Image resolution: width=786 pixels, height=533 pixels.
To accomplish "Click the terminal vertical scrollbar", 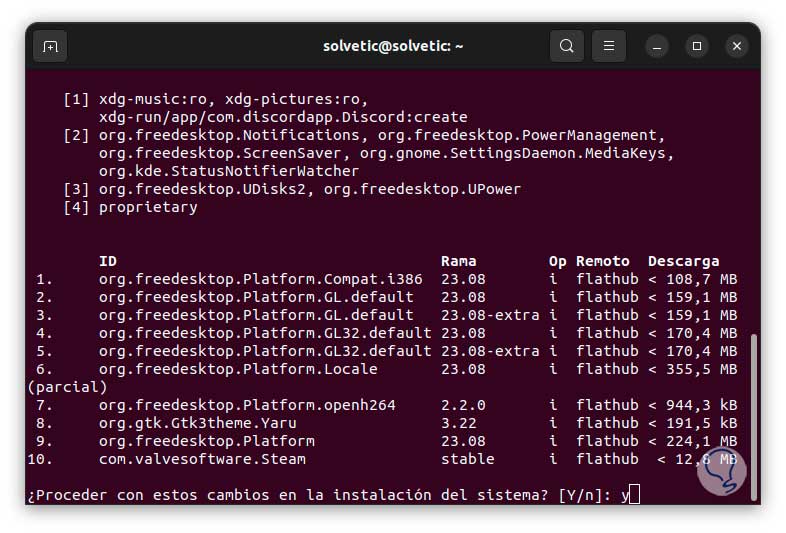I will pos(752,400).
